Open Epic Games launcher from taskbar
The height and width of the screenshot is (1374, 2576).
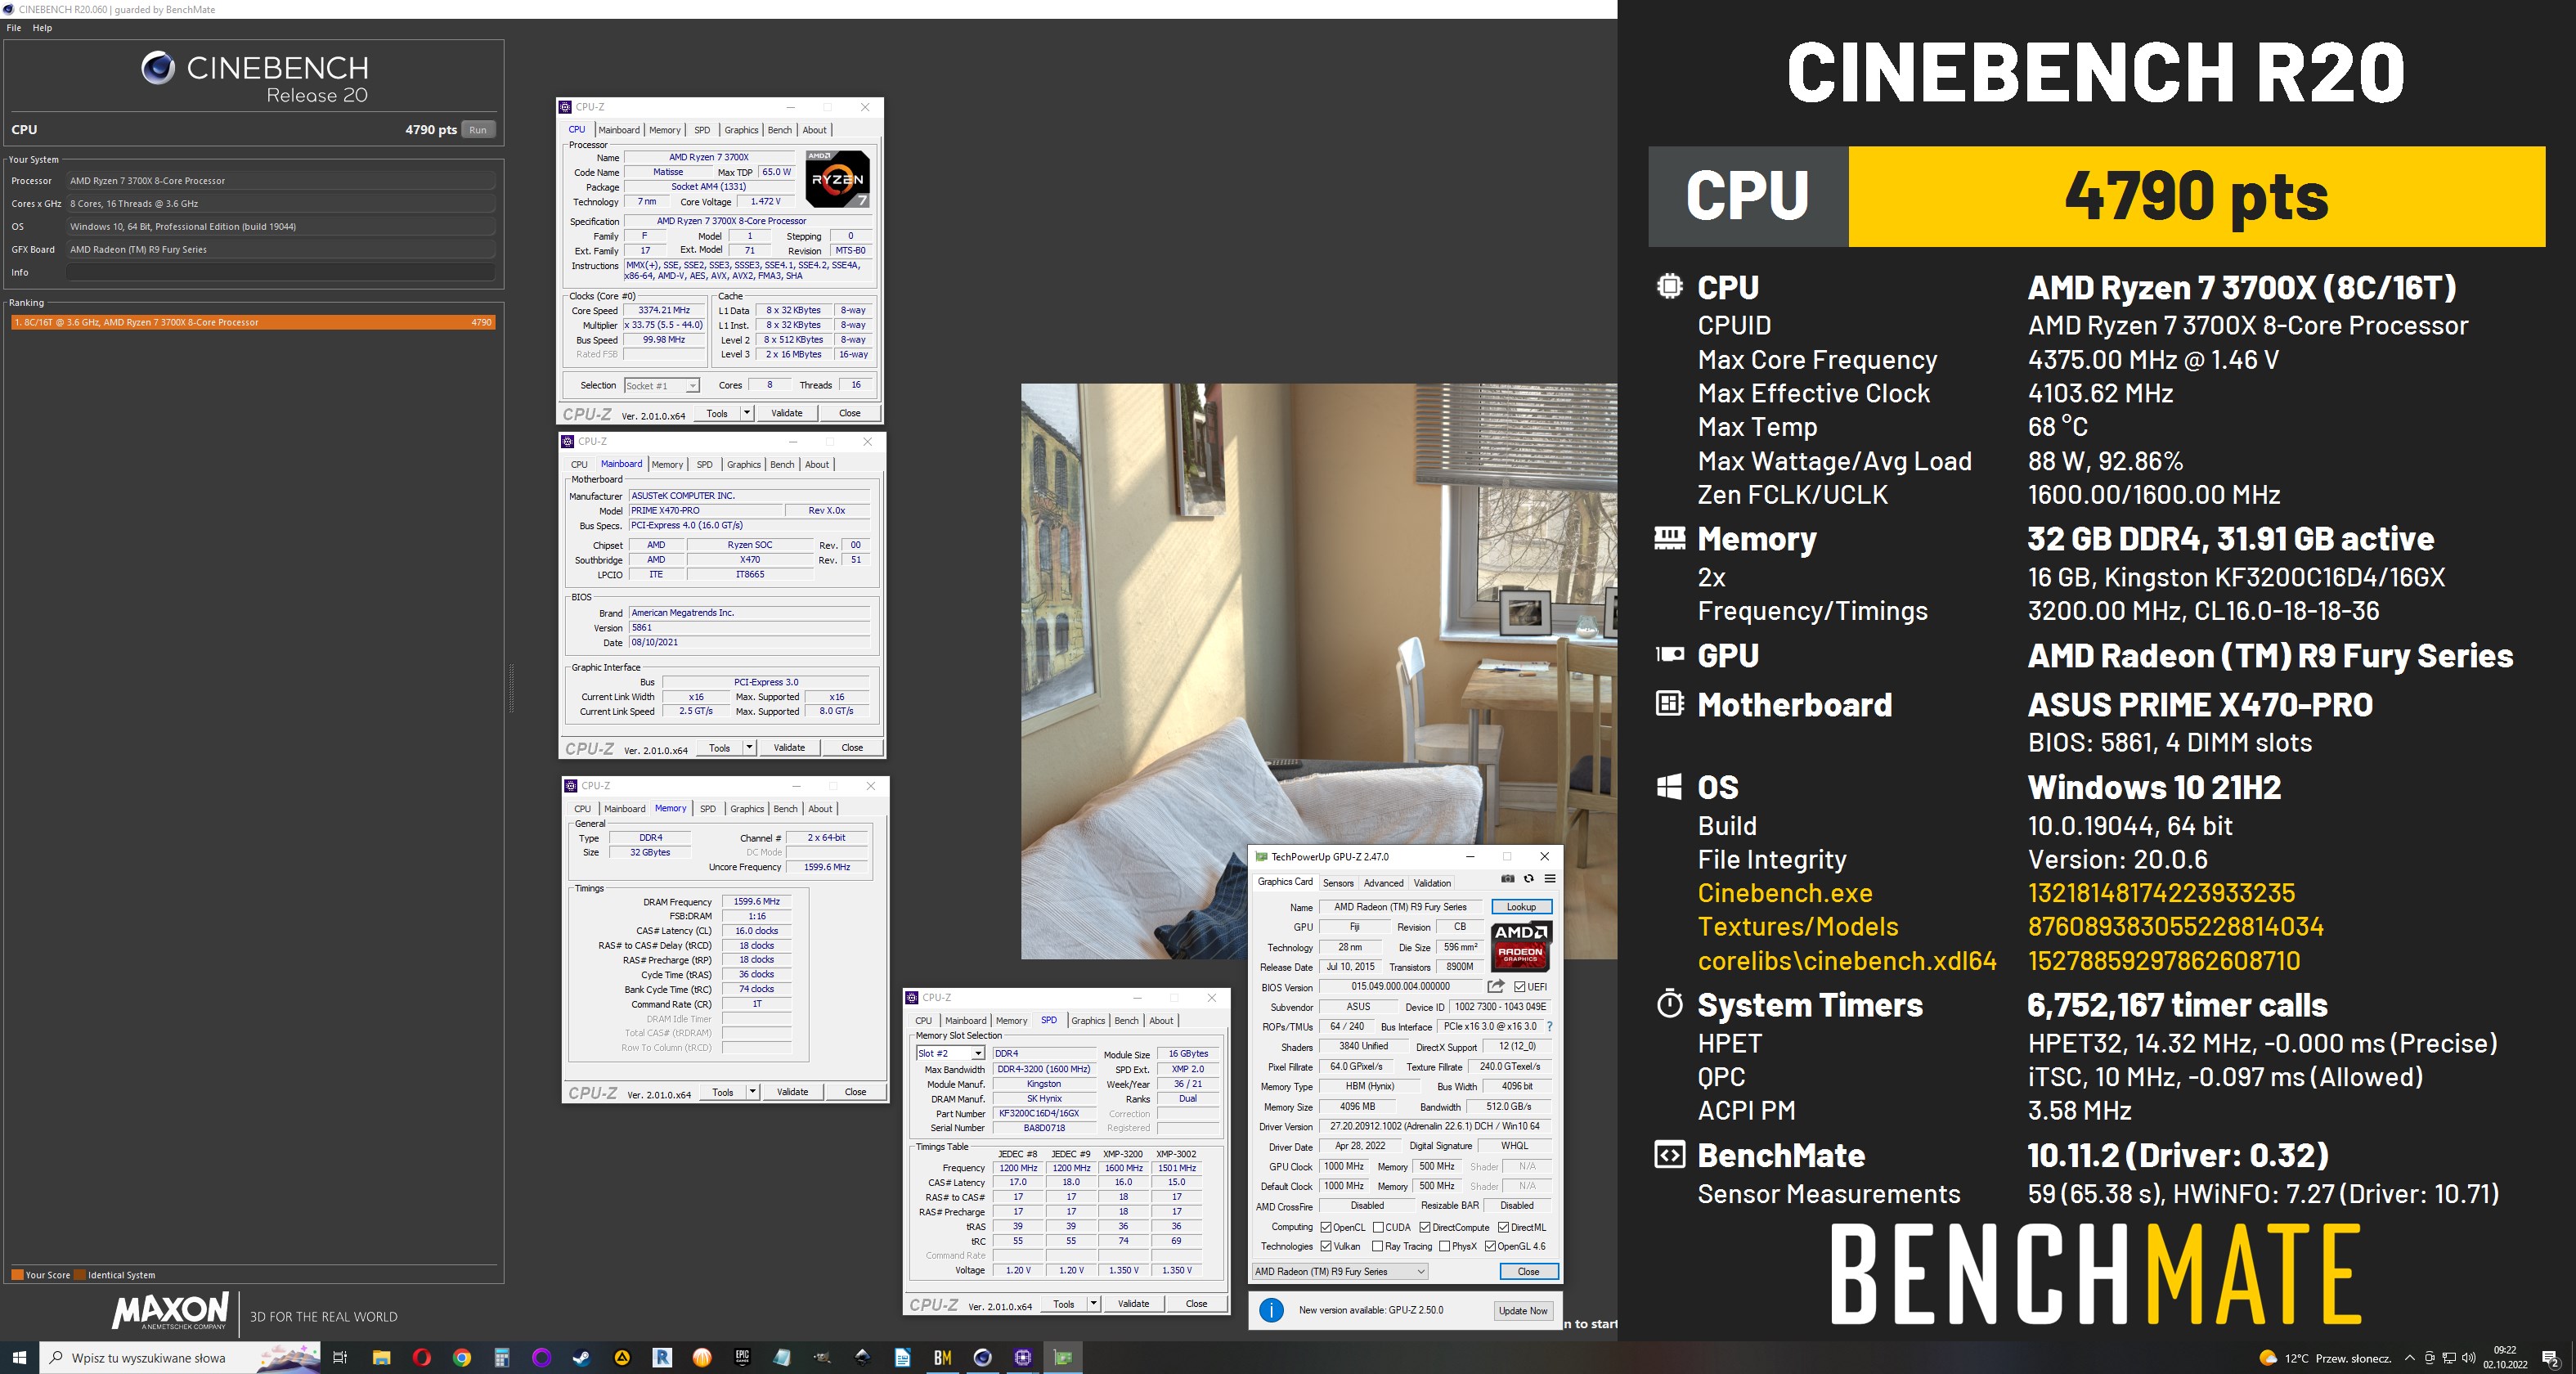point(742,1357)
